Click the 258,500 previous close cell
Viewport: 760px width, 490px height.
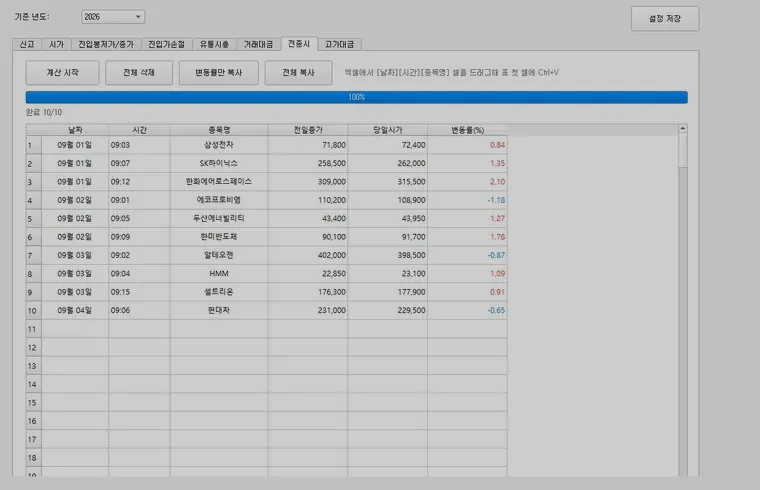[308, 163]
